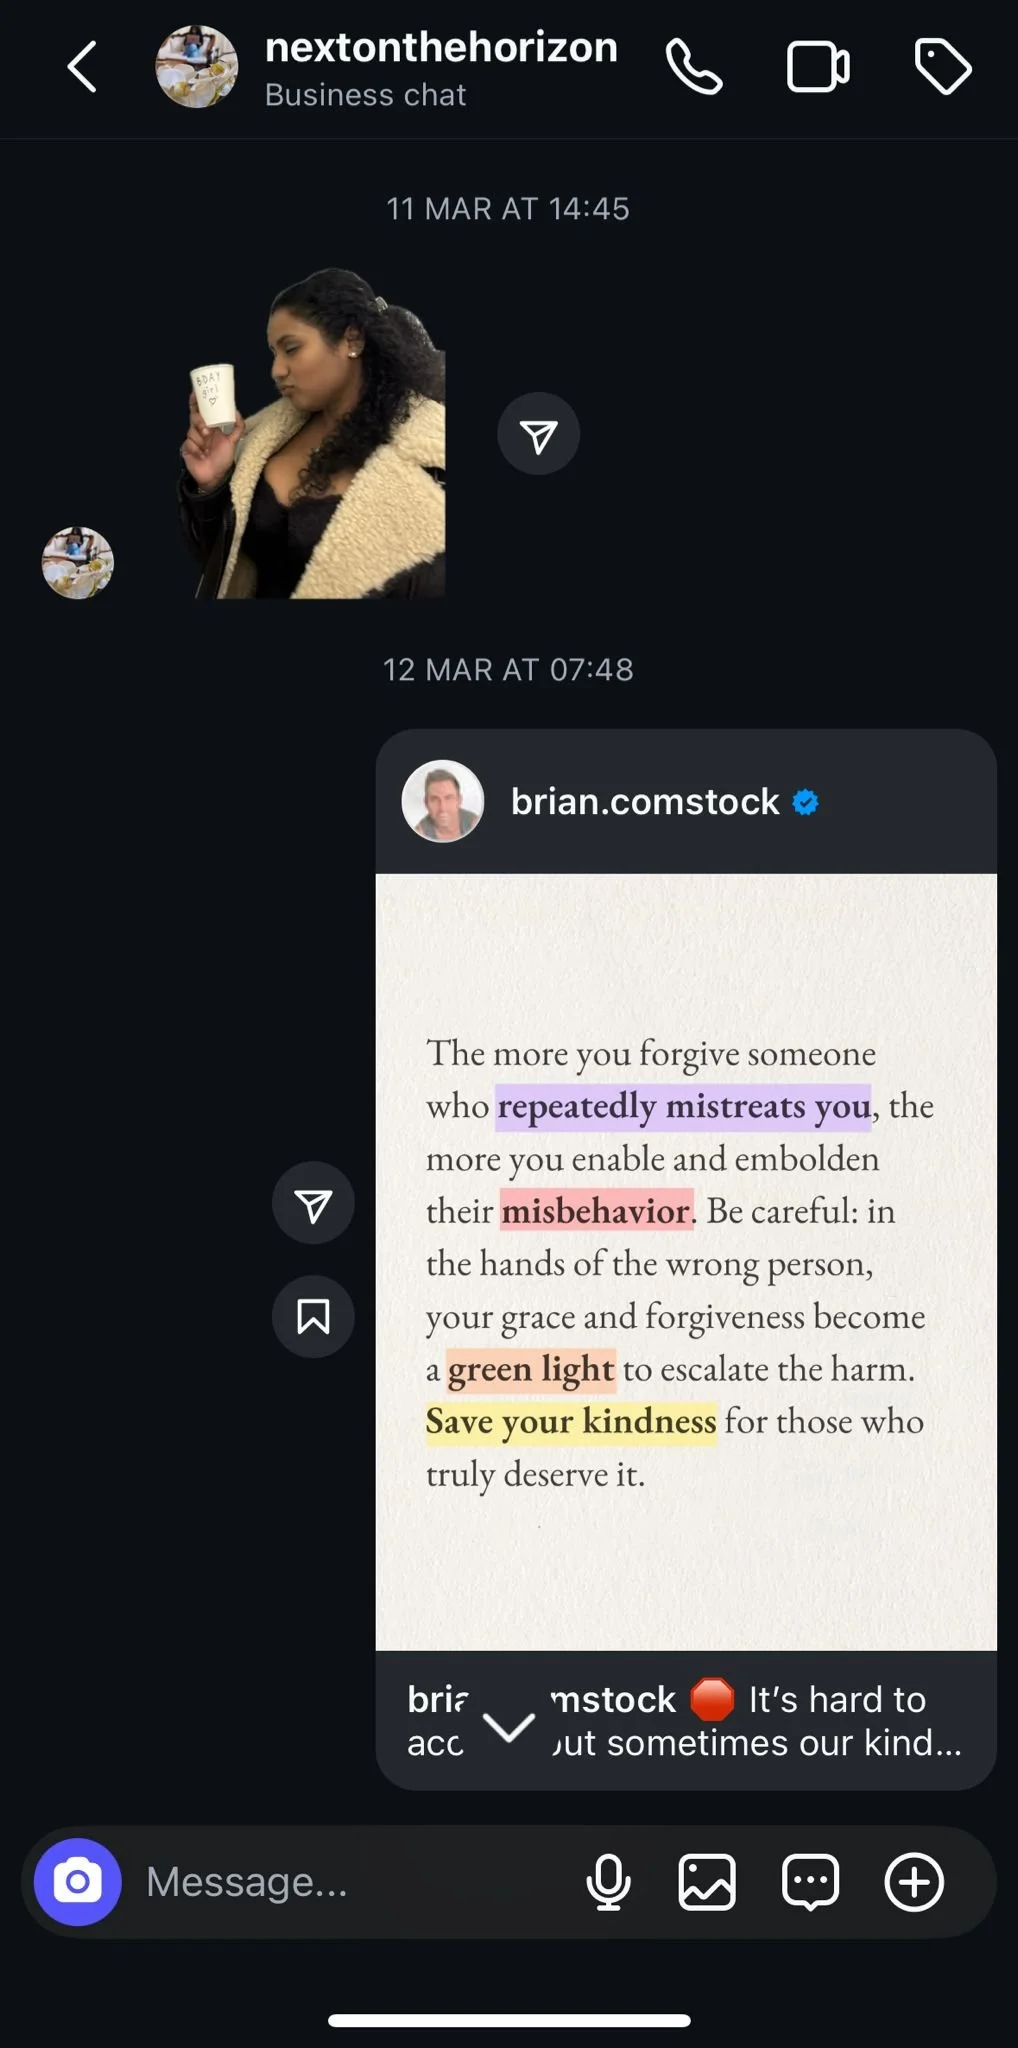Start an audio call with nextonthehorizon
Screen dimensions: 1018x2048
click(x=694, y=67)
